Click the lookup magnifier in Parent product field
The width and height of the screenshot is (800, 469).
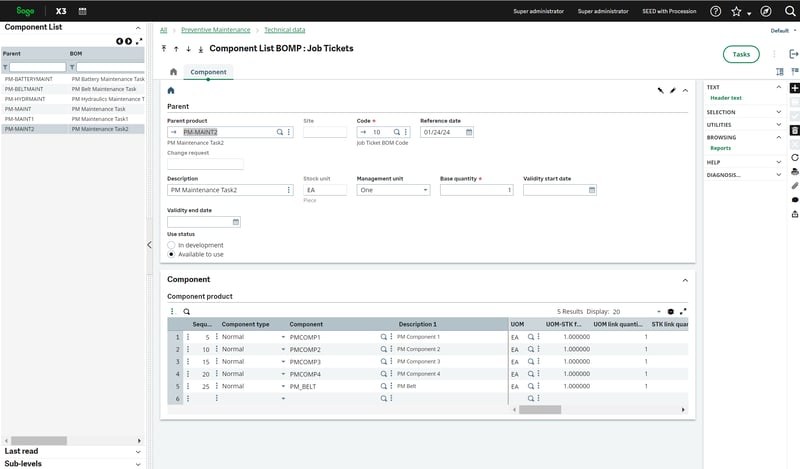pyautogui.click(x=279, y=132)
